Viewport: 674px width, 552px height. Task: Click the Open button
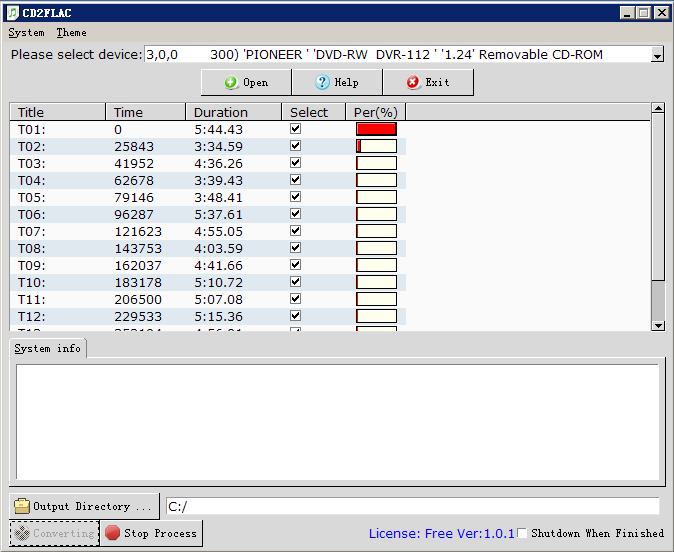click(x=246, y=82)
